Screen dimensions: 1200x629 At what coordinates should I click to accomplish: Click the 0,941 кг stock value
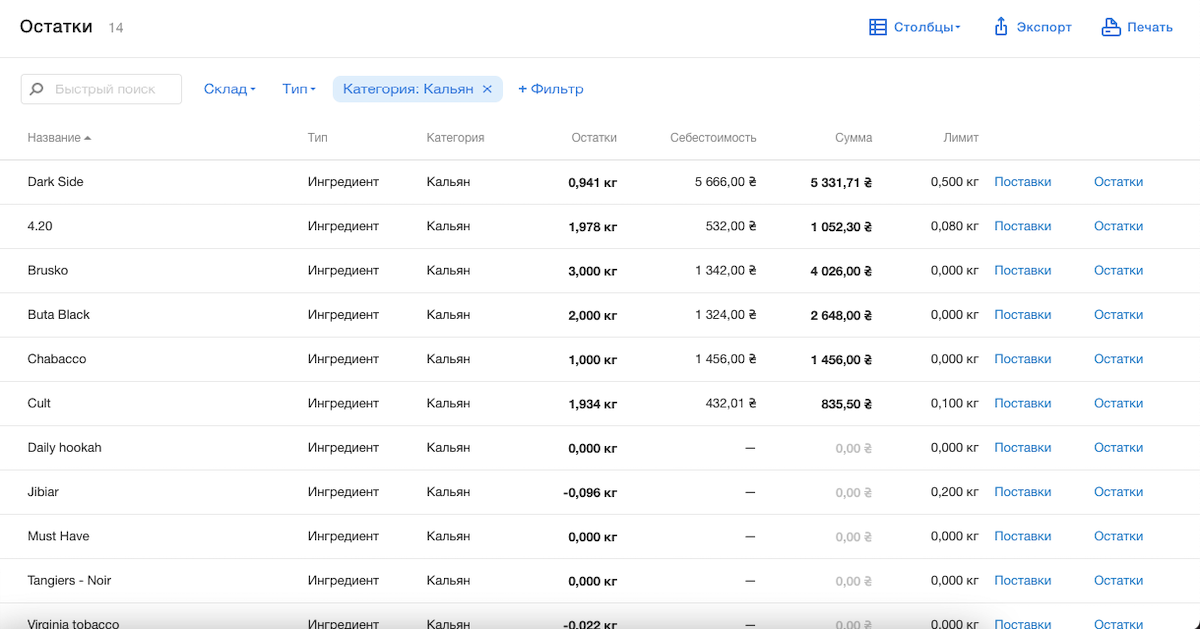[x=592, y=183]
